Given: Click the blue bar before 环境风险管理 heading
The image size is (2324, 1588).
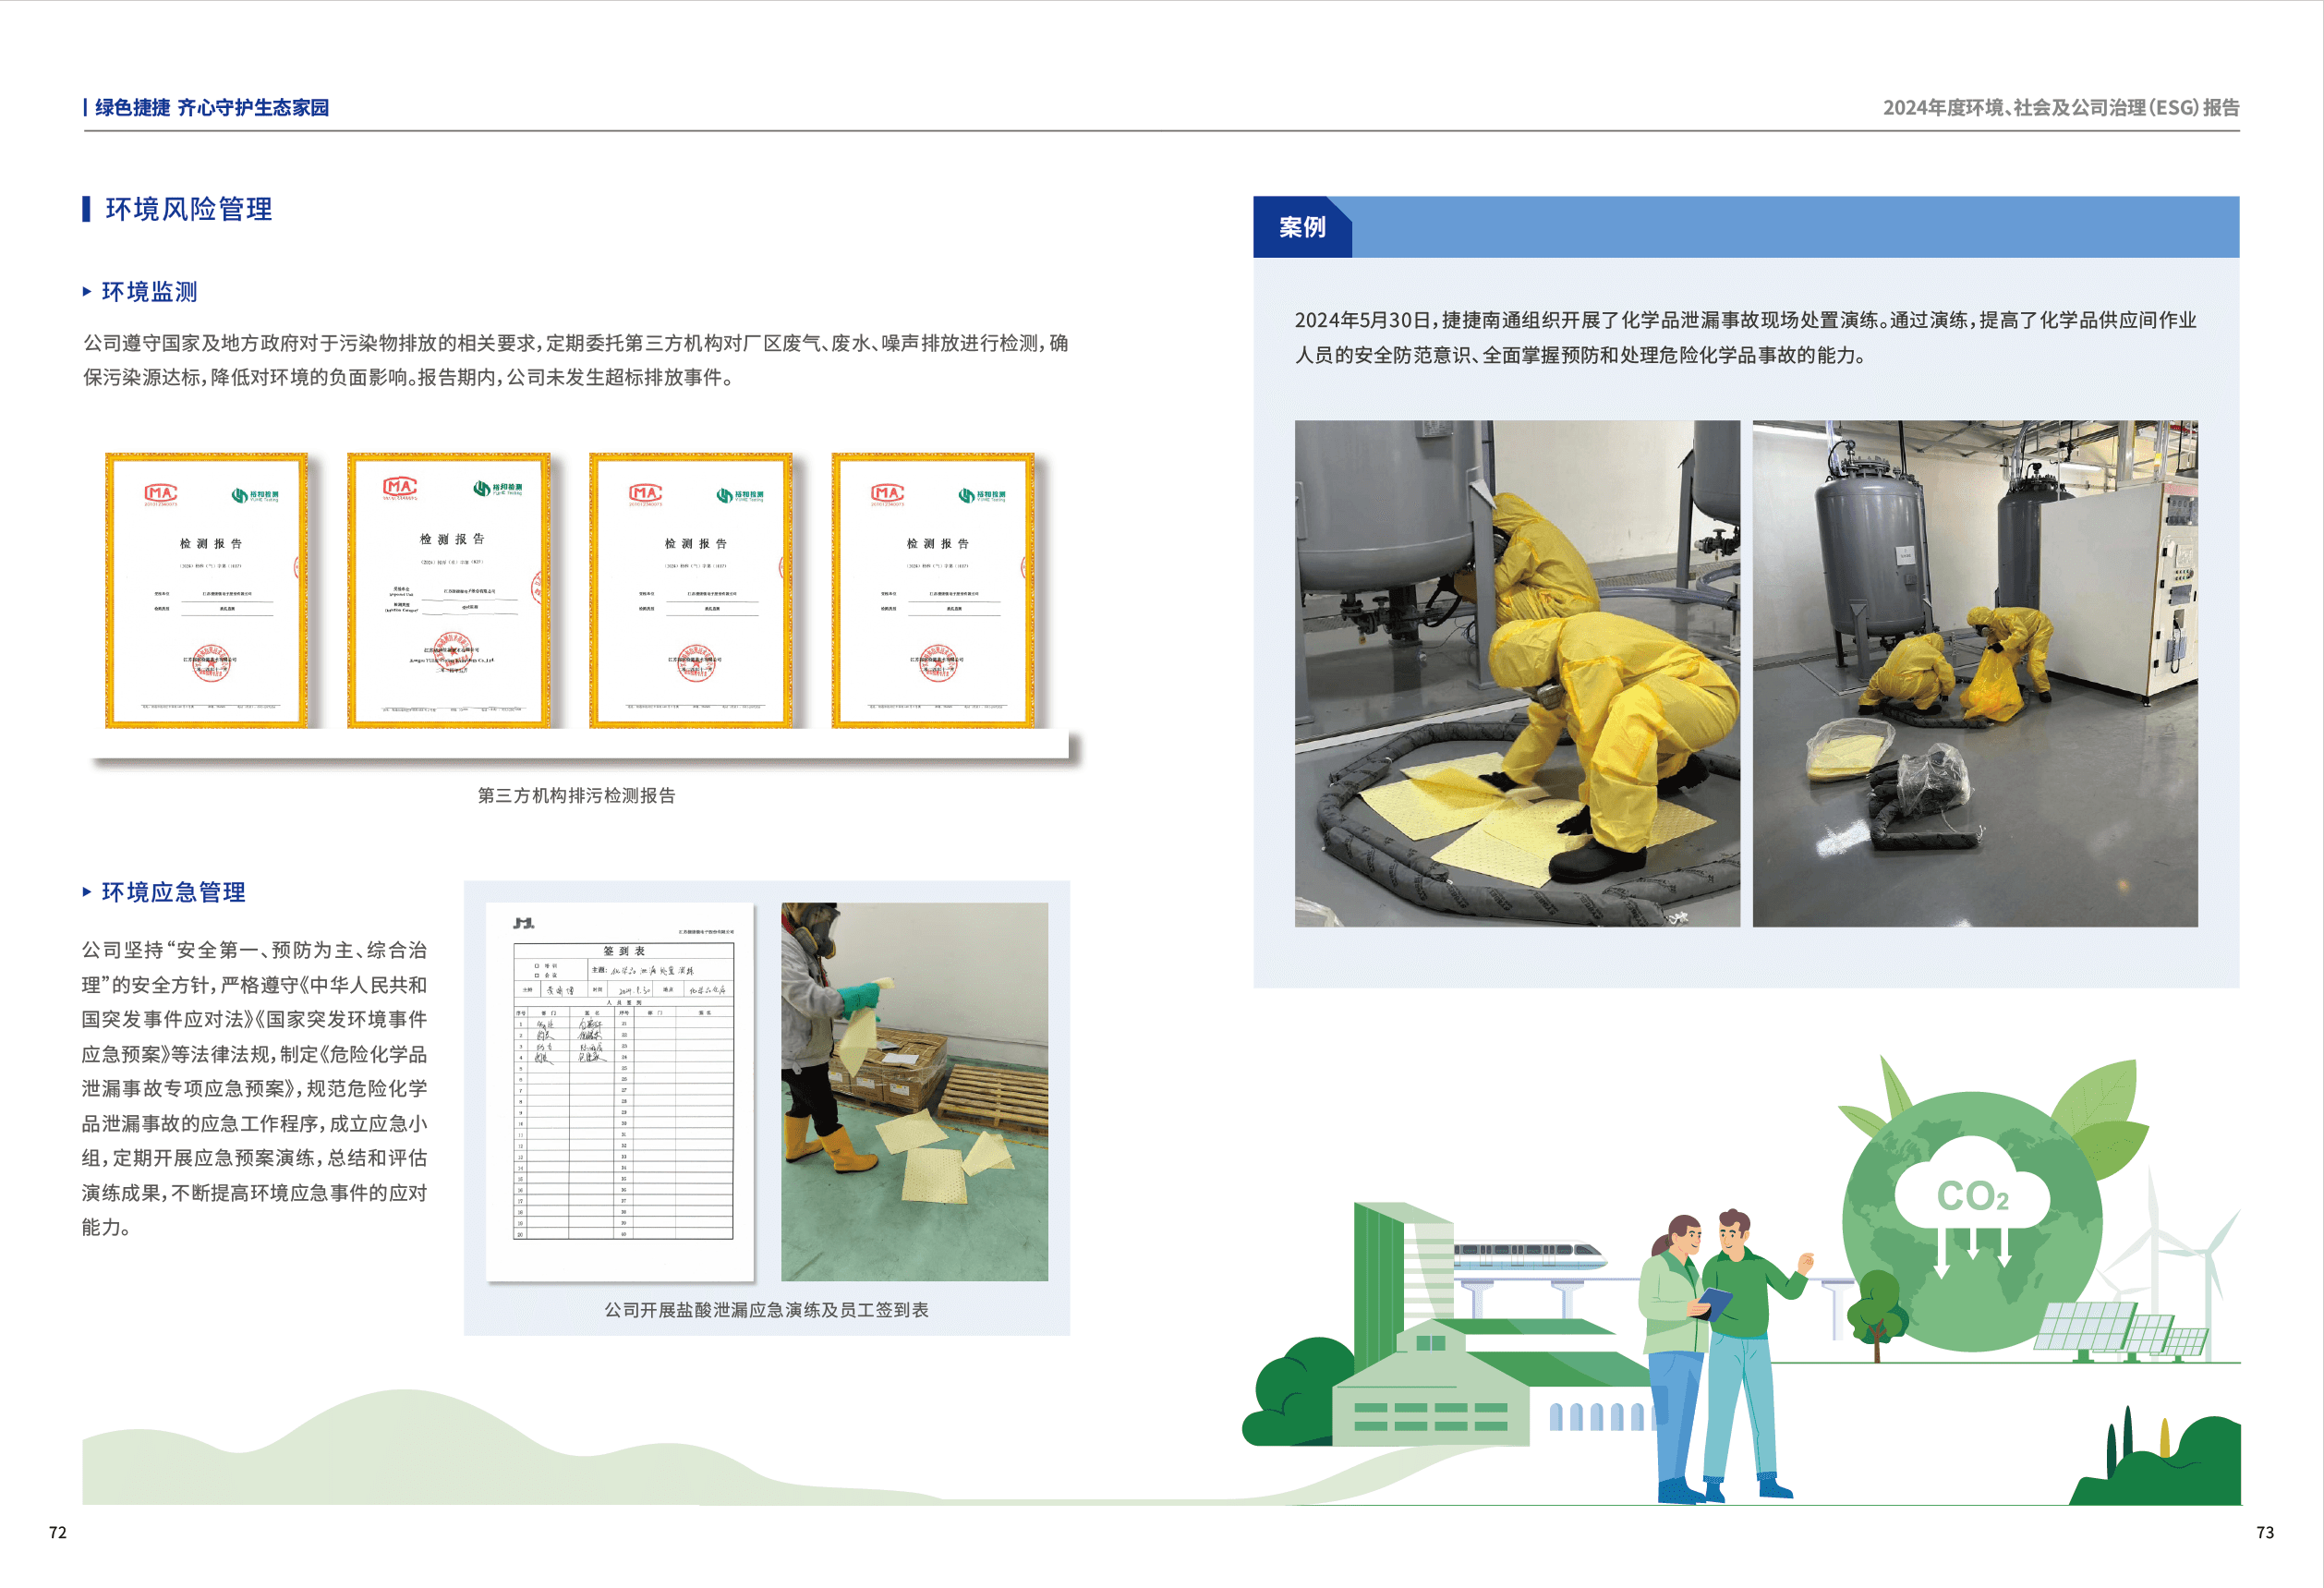Looking at the screenshot, I should [87, 209].
